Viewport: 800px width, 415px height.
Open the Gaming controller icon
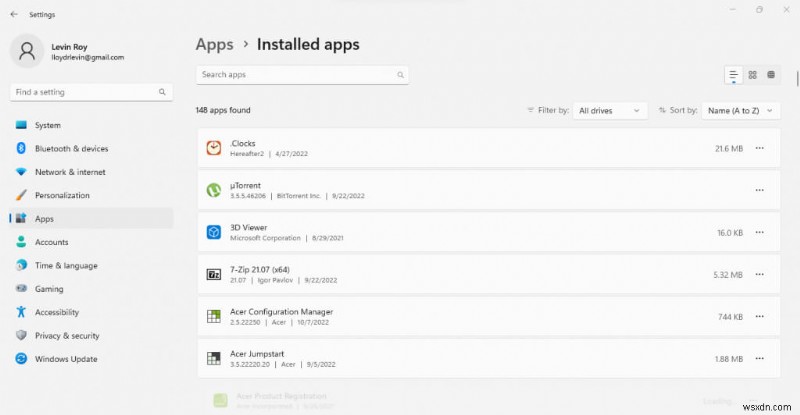21,288
